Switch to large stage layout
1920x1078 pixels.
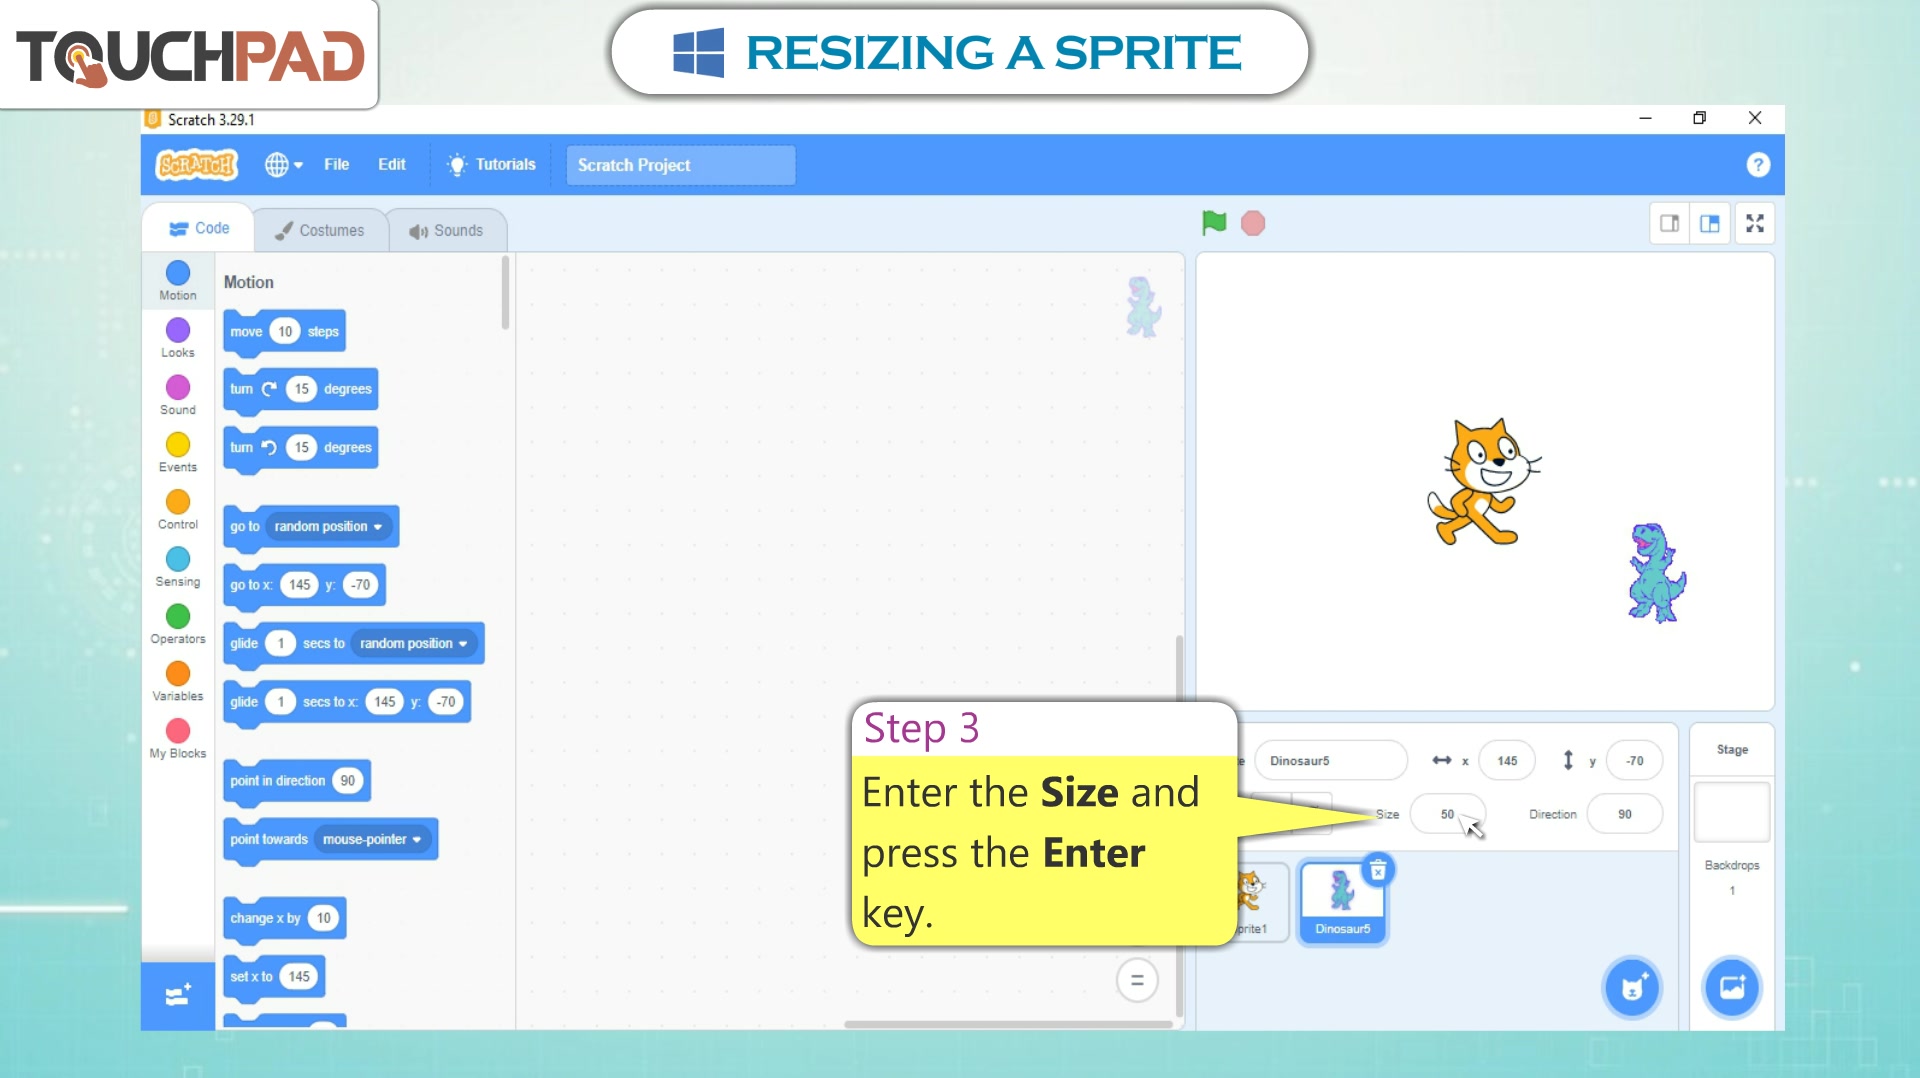click(1710, 223)
